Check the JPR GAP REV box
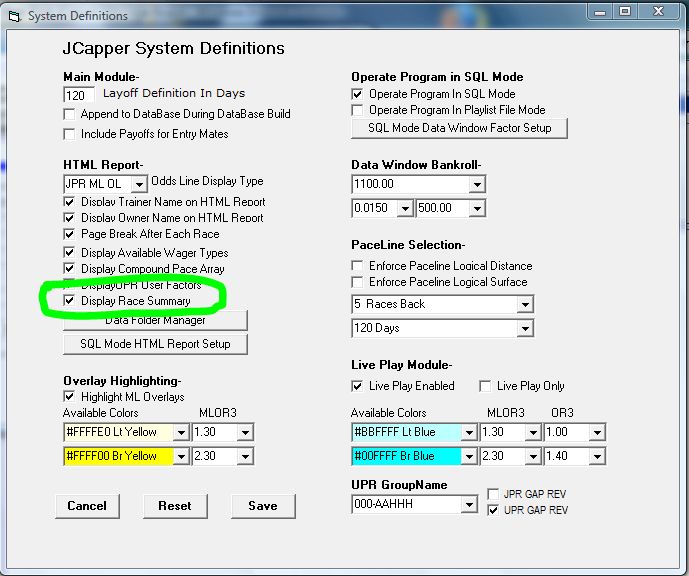 (x=493, y=494)
